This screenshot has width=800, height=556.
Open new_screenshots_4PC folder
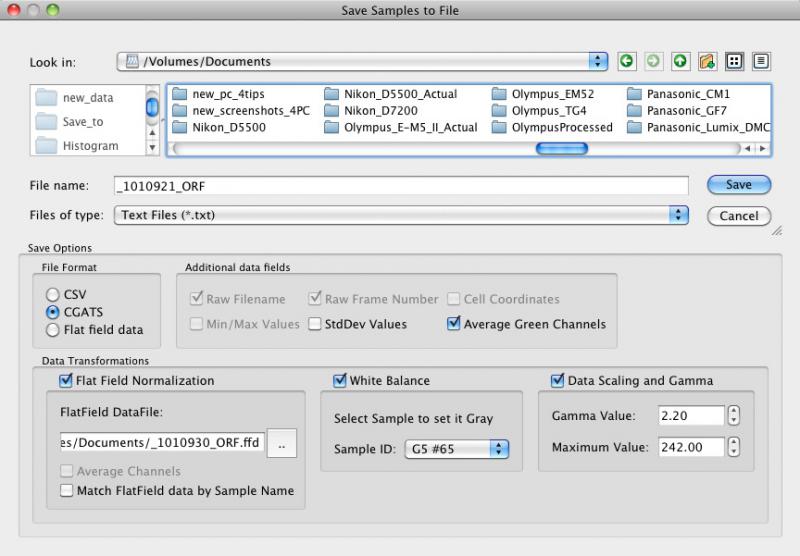241,111
